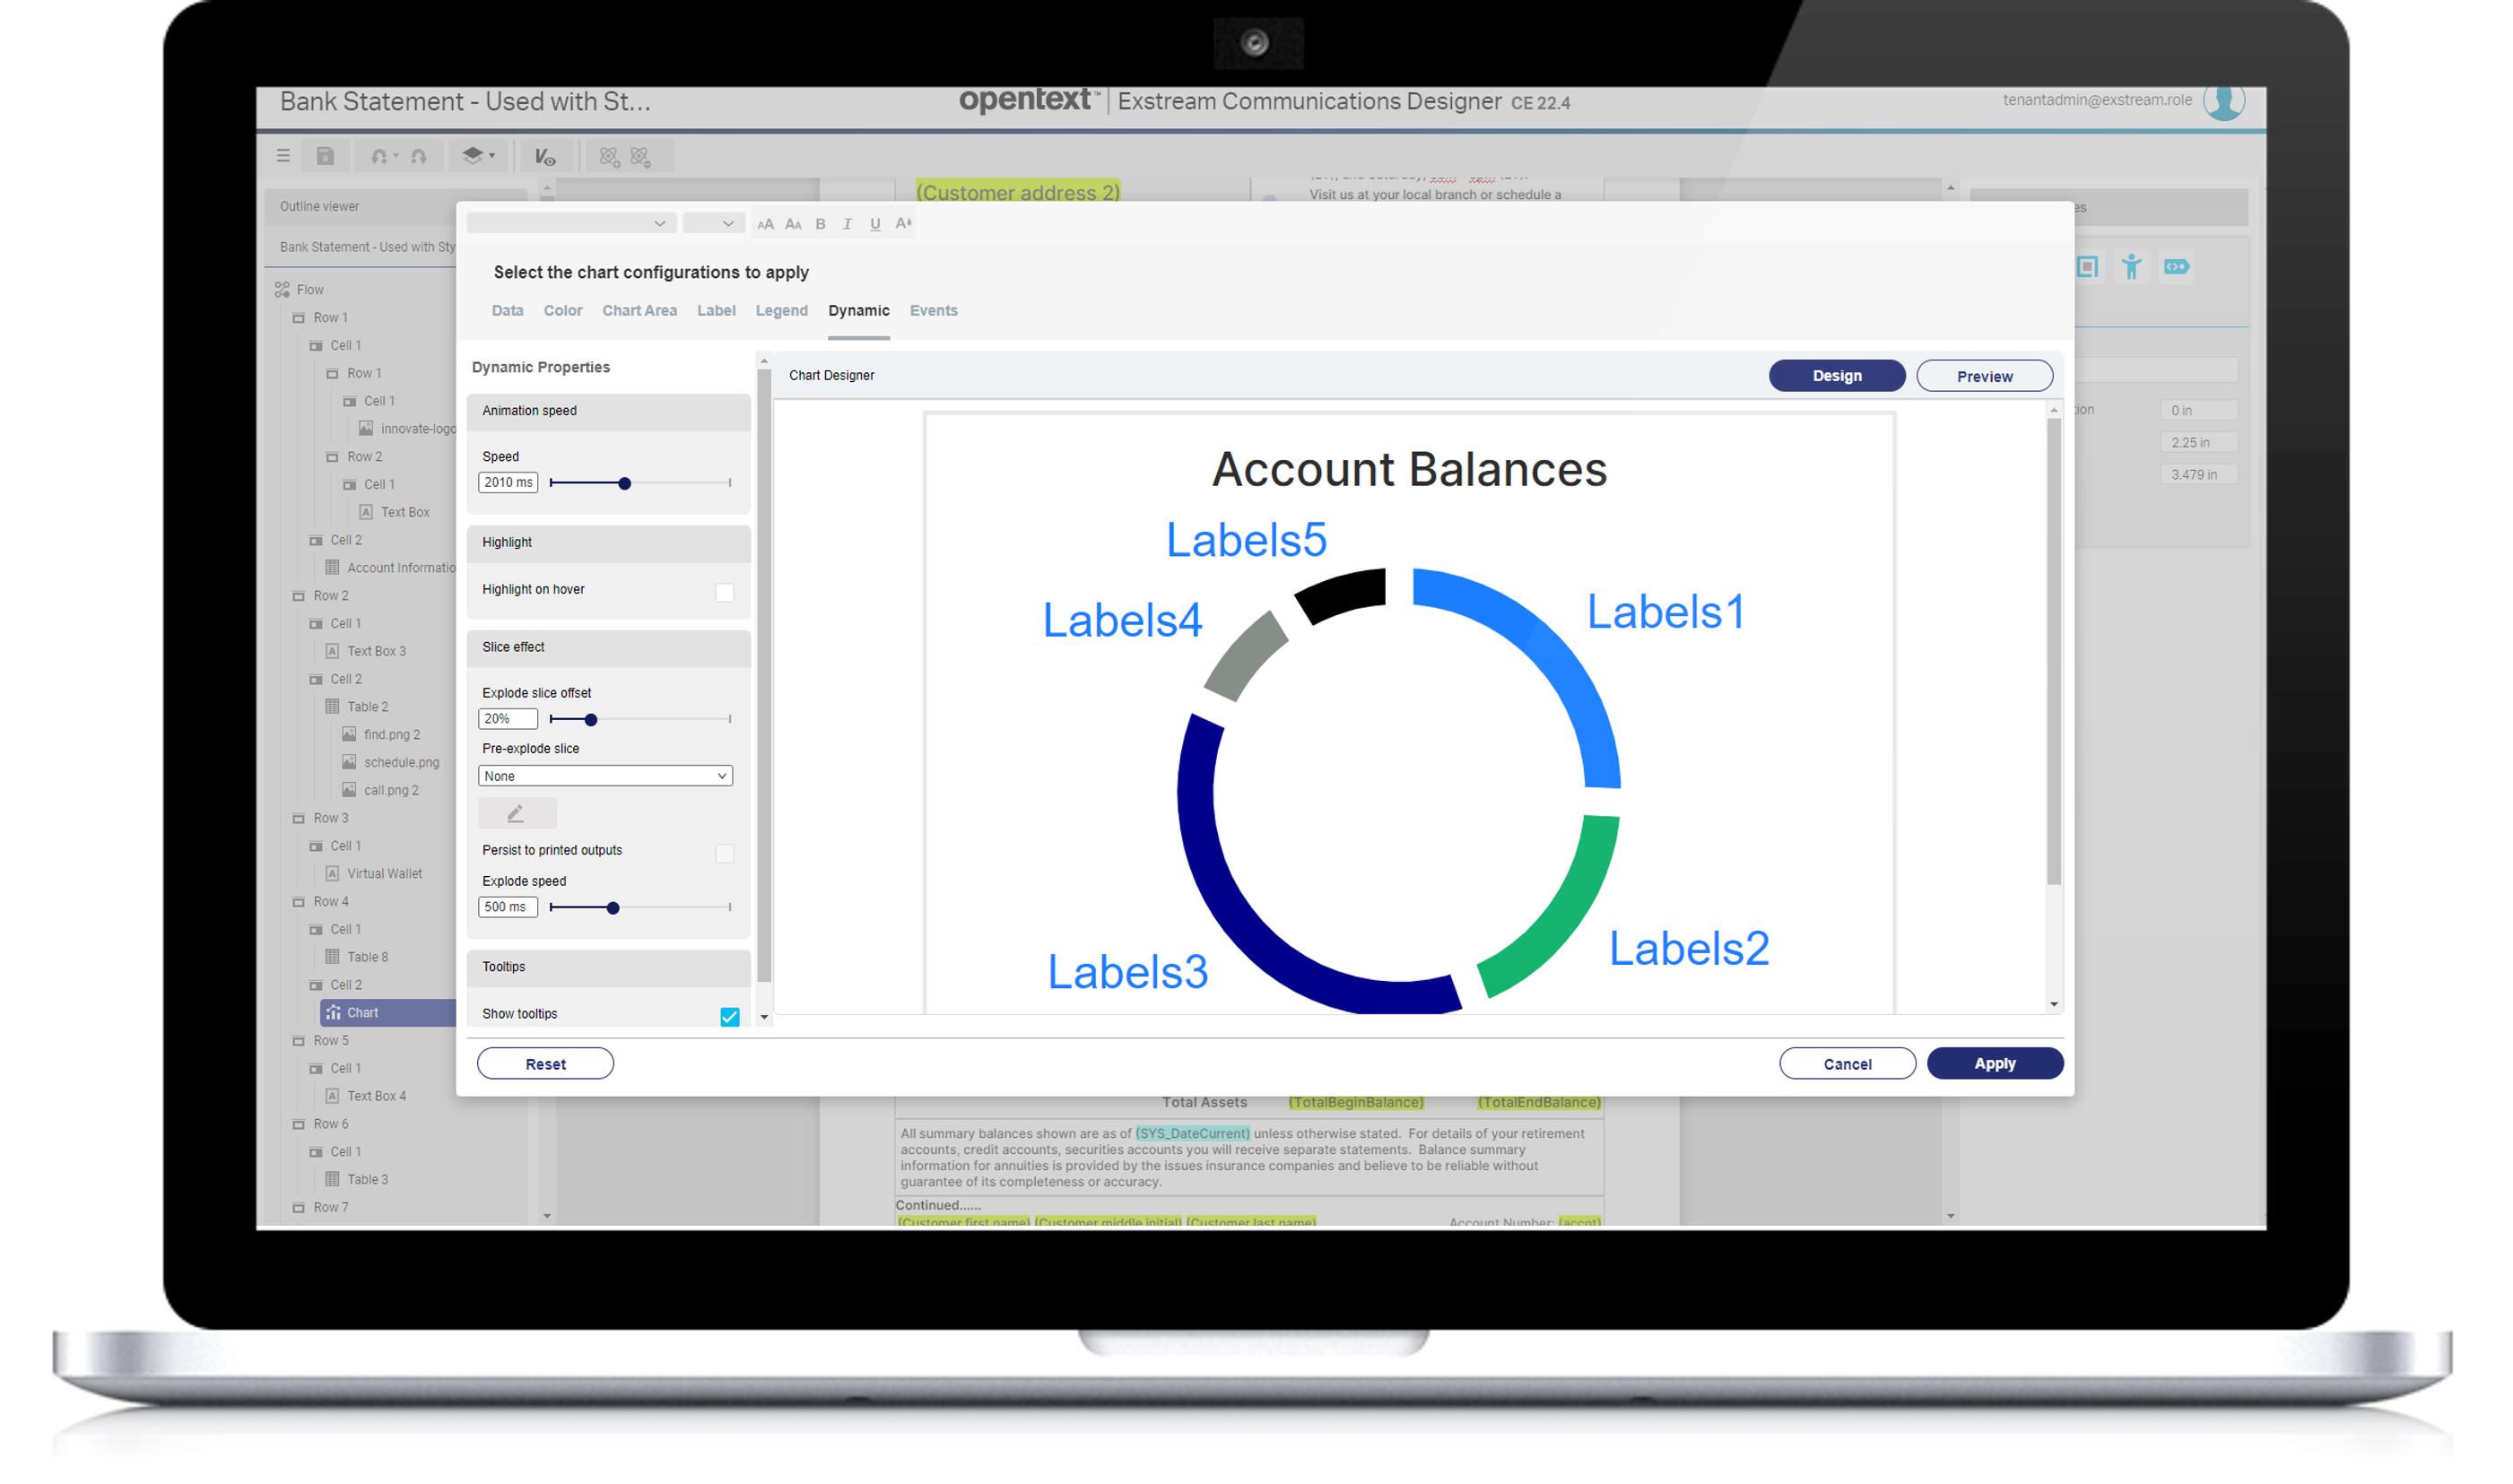The height and width of the screenshot is (1484, 2513).
Task: Click the Explode speed 500 ms field
Action: click(508, 908)
